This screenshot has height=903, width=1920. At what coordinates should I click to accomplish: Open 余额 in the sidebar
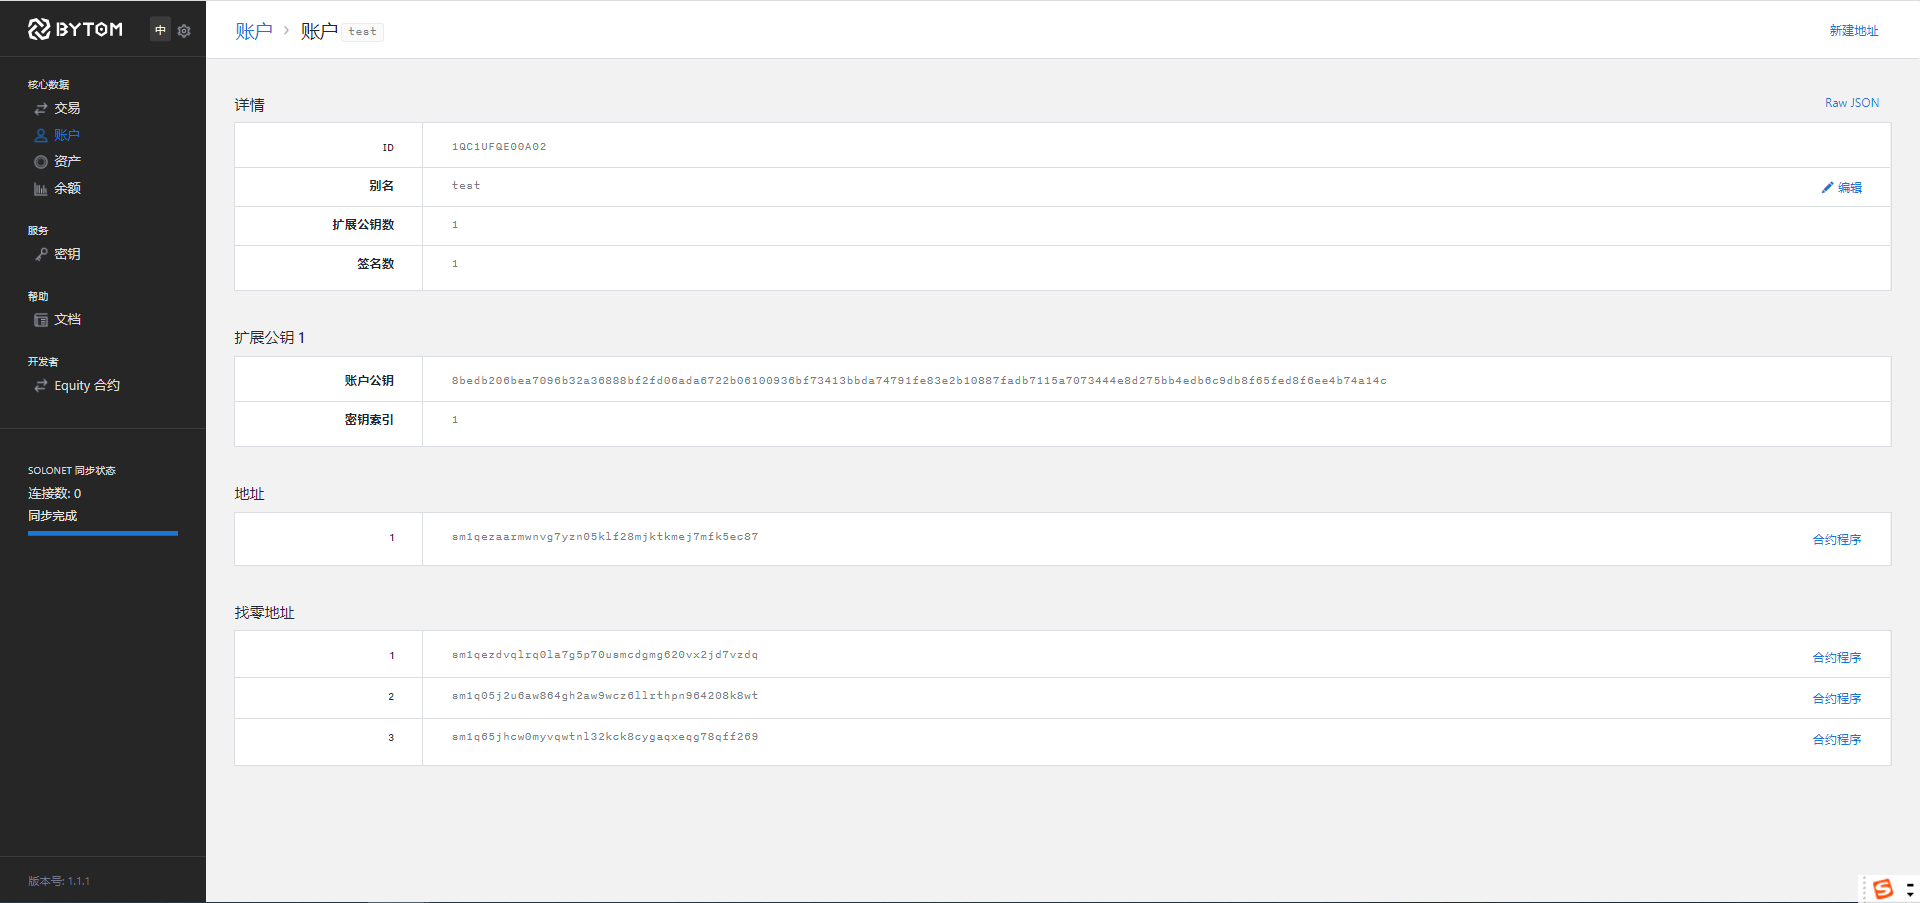coord(67,188)
